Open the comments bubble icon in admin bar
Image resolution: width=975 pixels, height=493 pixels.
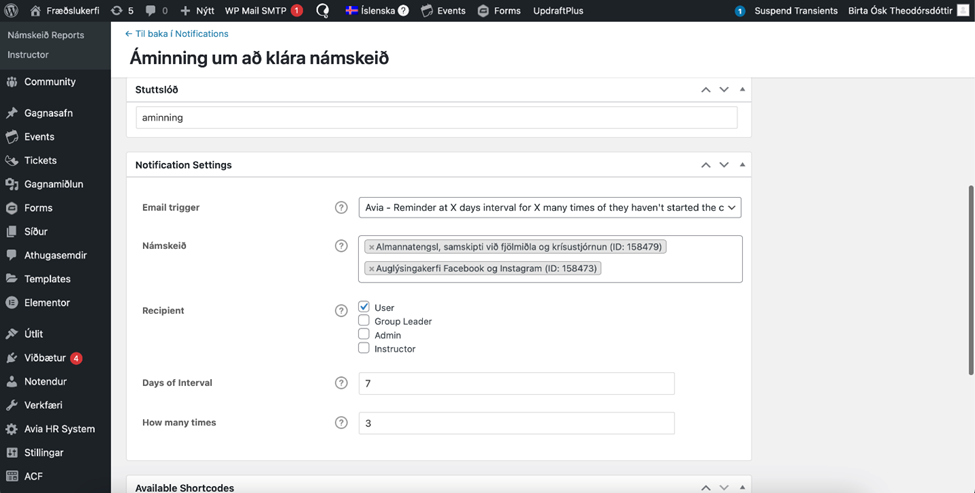click(x=150, y=10)
